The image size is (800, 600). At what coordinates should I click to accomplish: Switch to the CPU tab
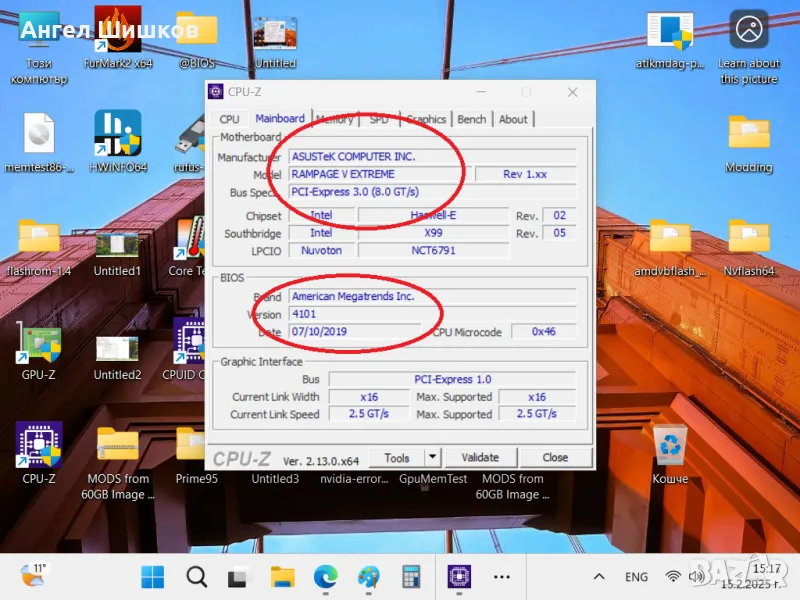[x=229, y=119]
